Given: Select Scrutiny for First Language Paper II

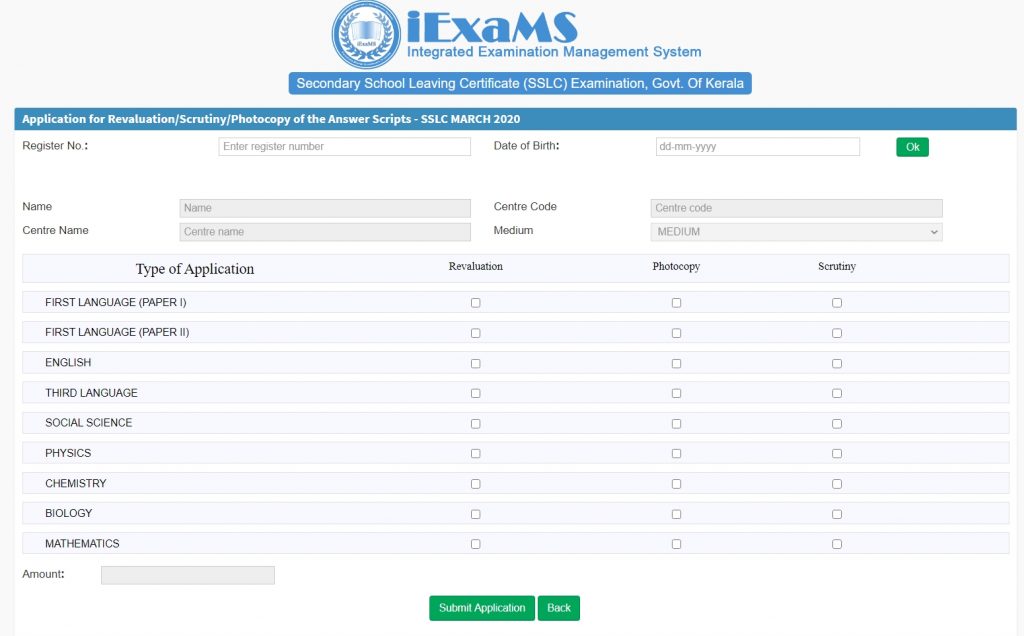Looking at the screenshot, I should point(837,333).
